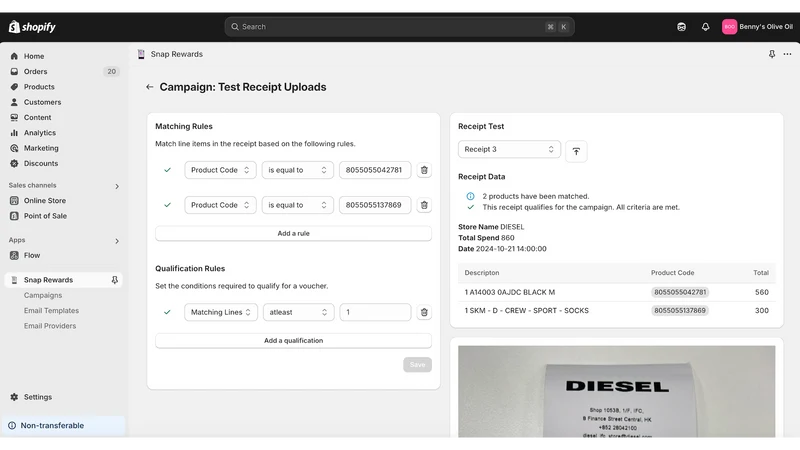
Task: Open Customers in the sidebar
Action: tap(42, 102)
